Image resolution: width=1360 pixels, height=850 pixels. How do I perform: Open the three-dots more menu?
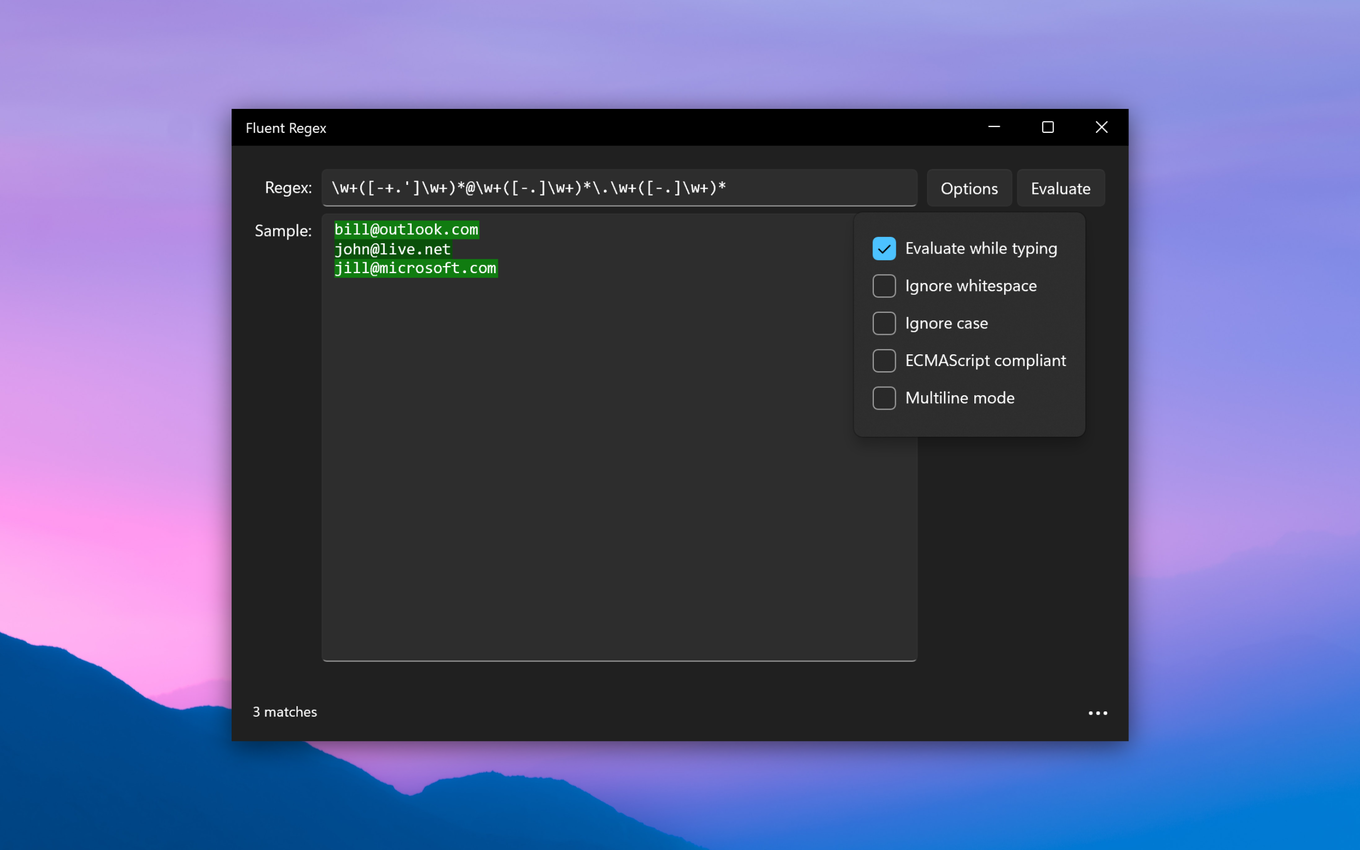(x=1097, y=713)
